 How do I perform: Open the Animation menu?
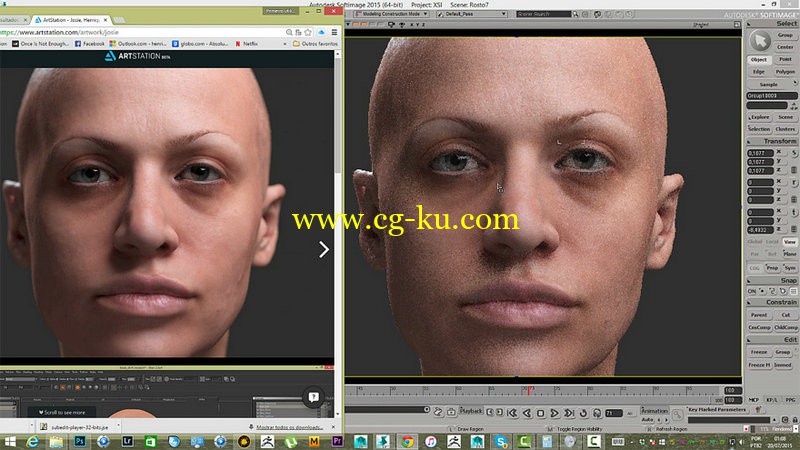pos(654,411)
